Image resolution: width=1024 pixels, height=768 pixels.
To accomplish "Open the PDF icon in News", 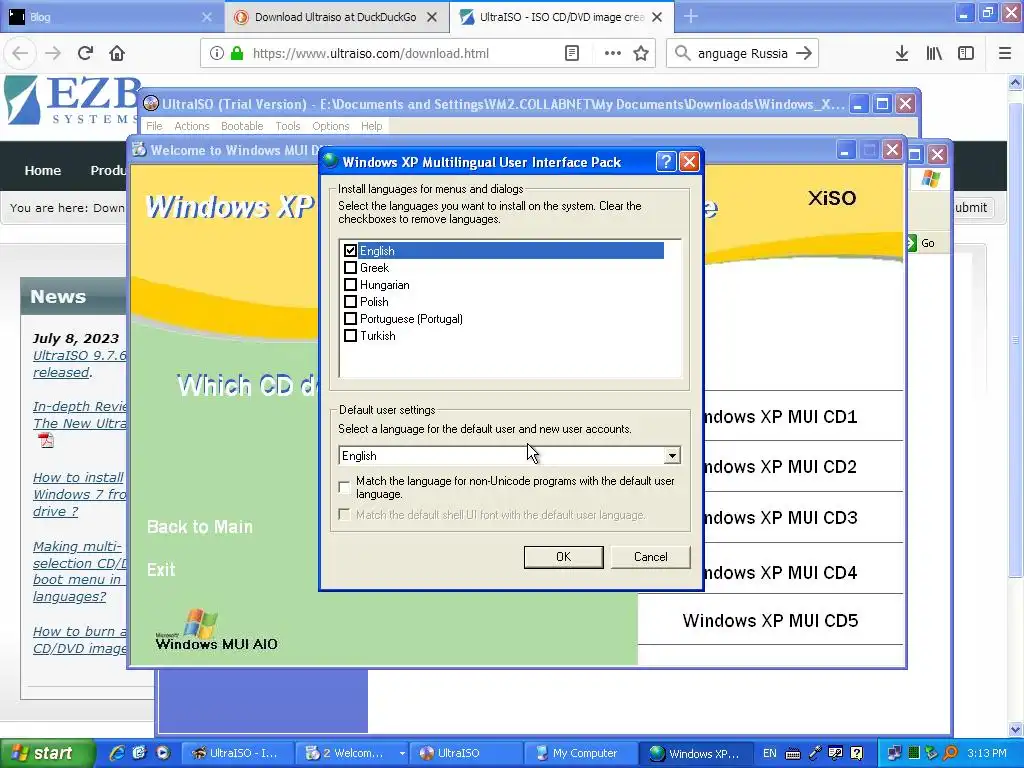I will point(46,441).
